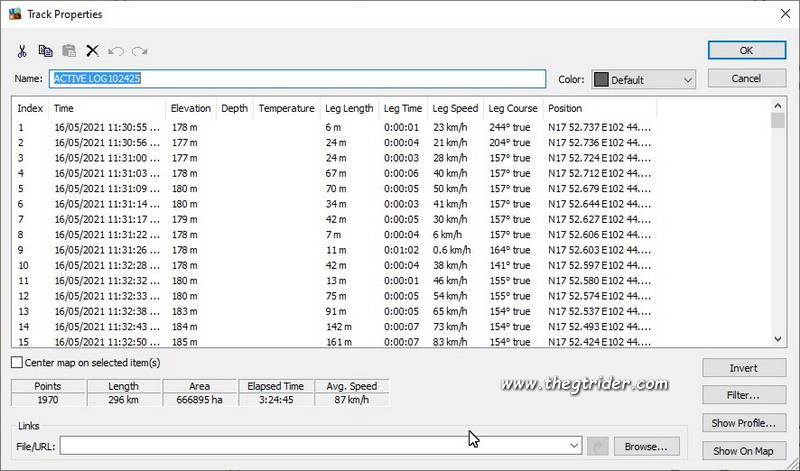Click the Copy icon in toolbar
This screenshot has height=471, width=800.
tap(45, 51)
